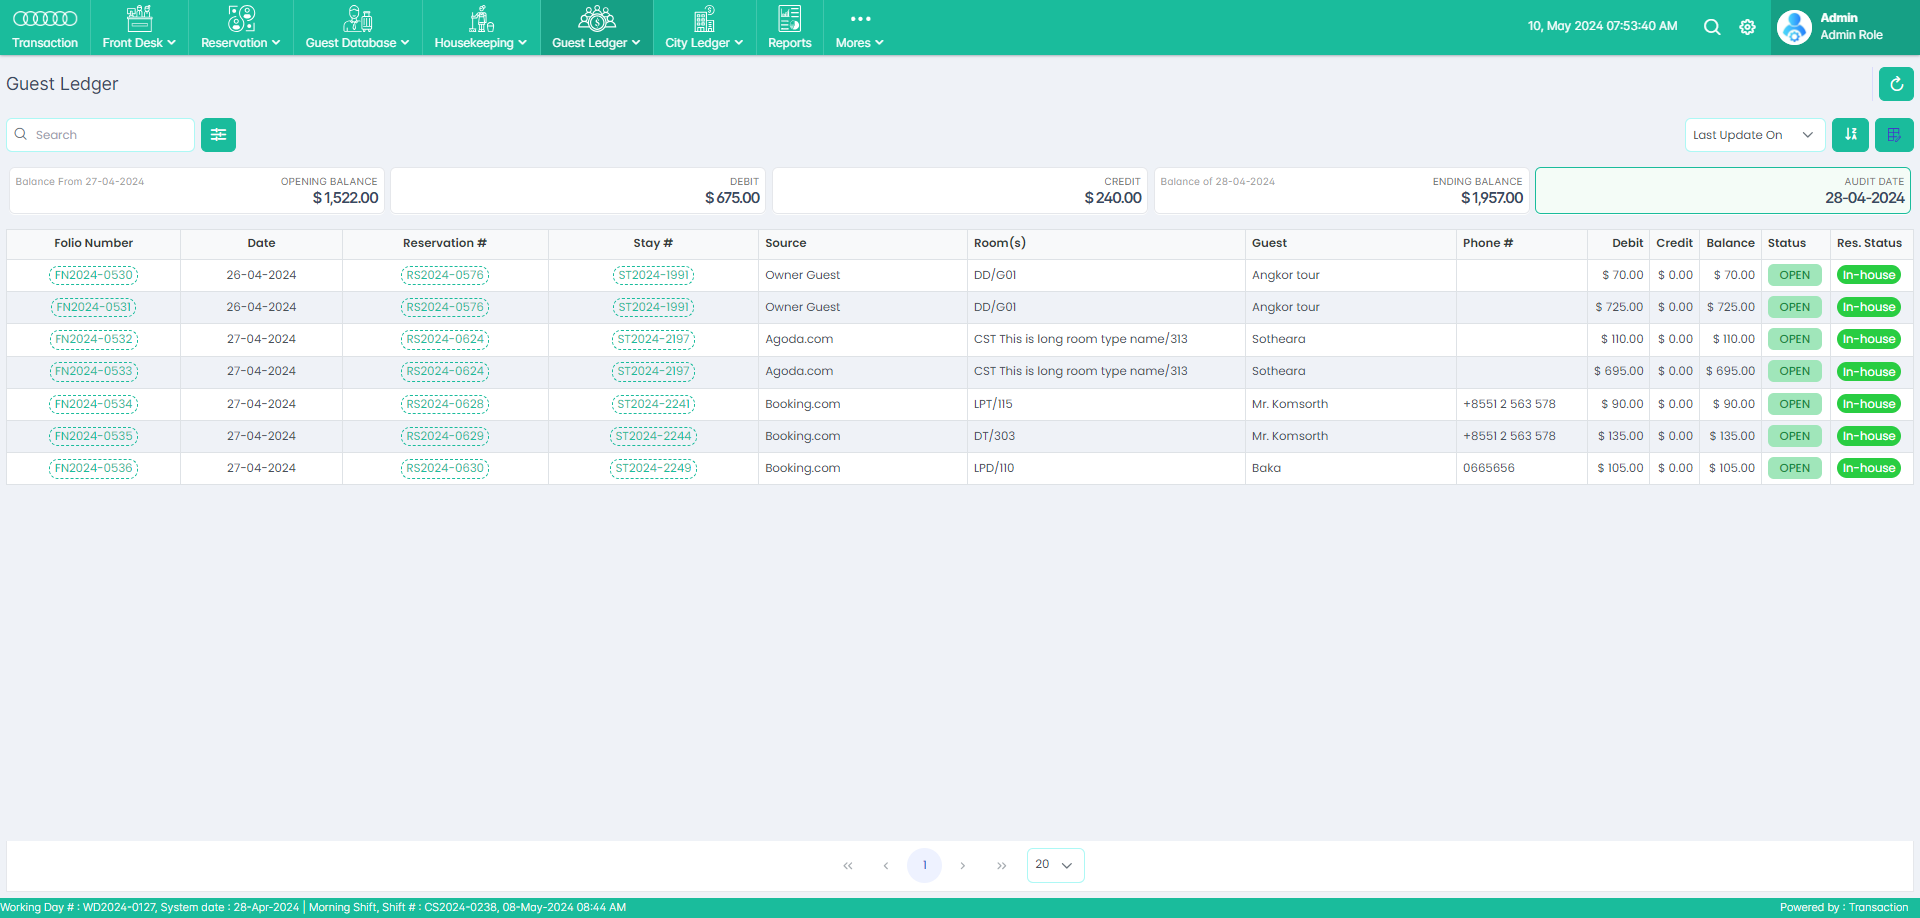This screenshot has width=1920, height=918.
Task: Go to first page arrow
Action: coord(848,866)
